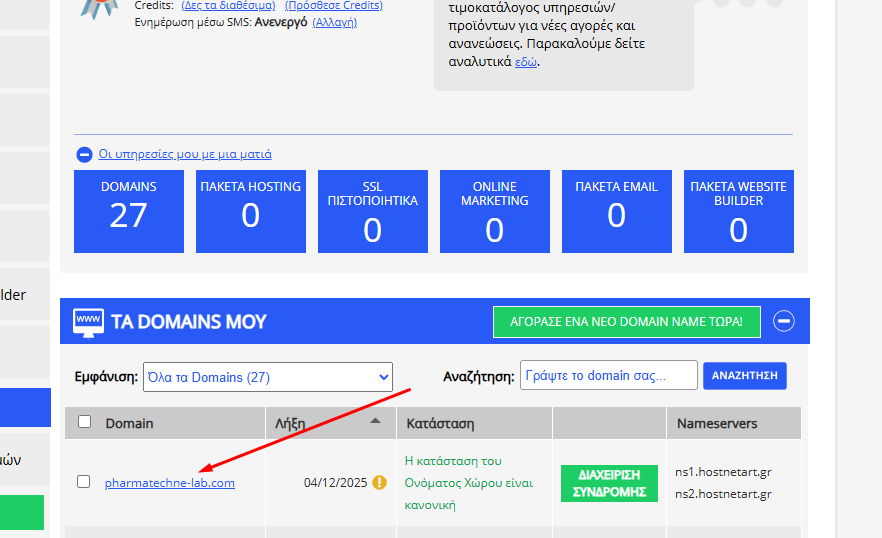882x538 pixels.
Task: Open the Πακέτα Website Builder tile
Action: click(739, 211)
